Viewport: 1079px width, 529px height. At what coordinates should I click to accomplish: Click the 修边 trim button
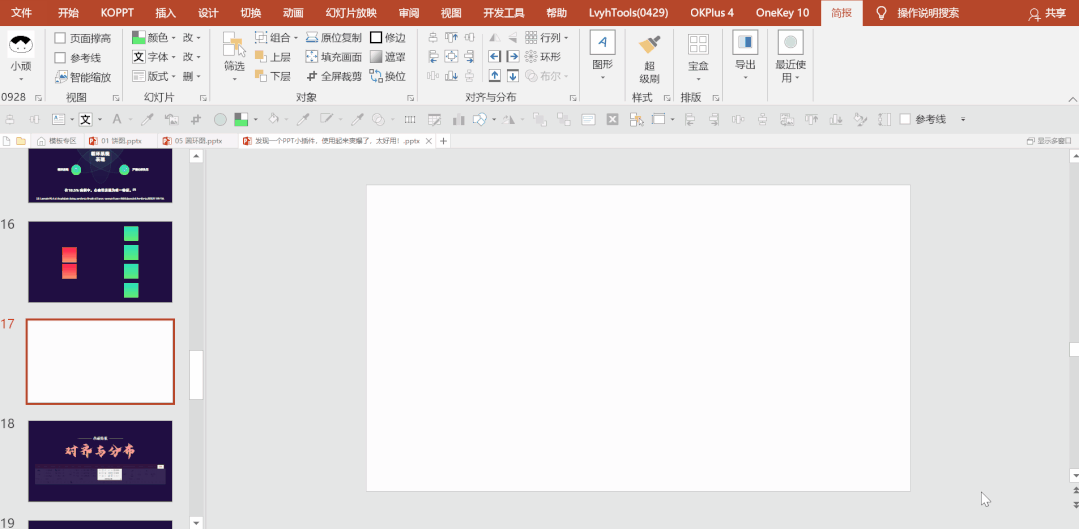pyautogui.click(x=387, y=38)
